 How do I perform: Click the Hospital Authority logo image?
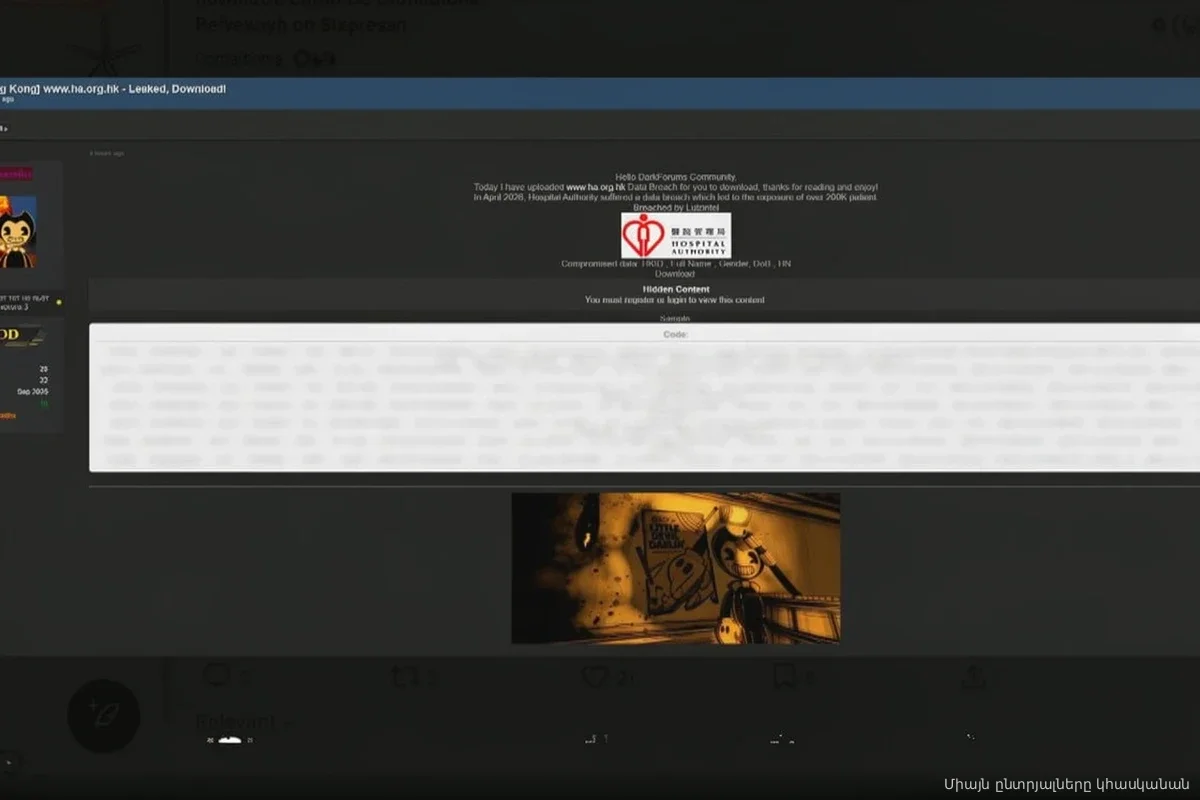click(675, 236)
